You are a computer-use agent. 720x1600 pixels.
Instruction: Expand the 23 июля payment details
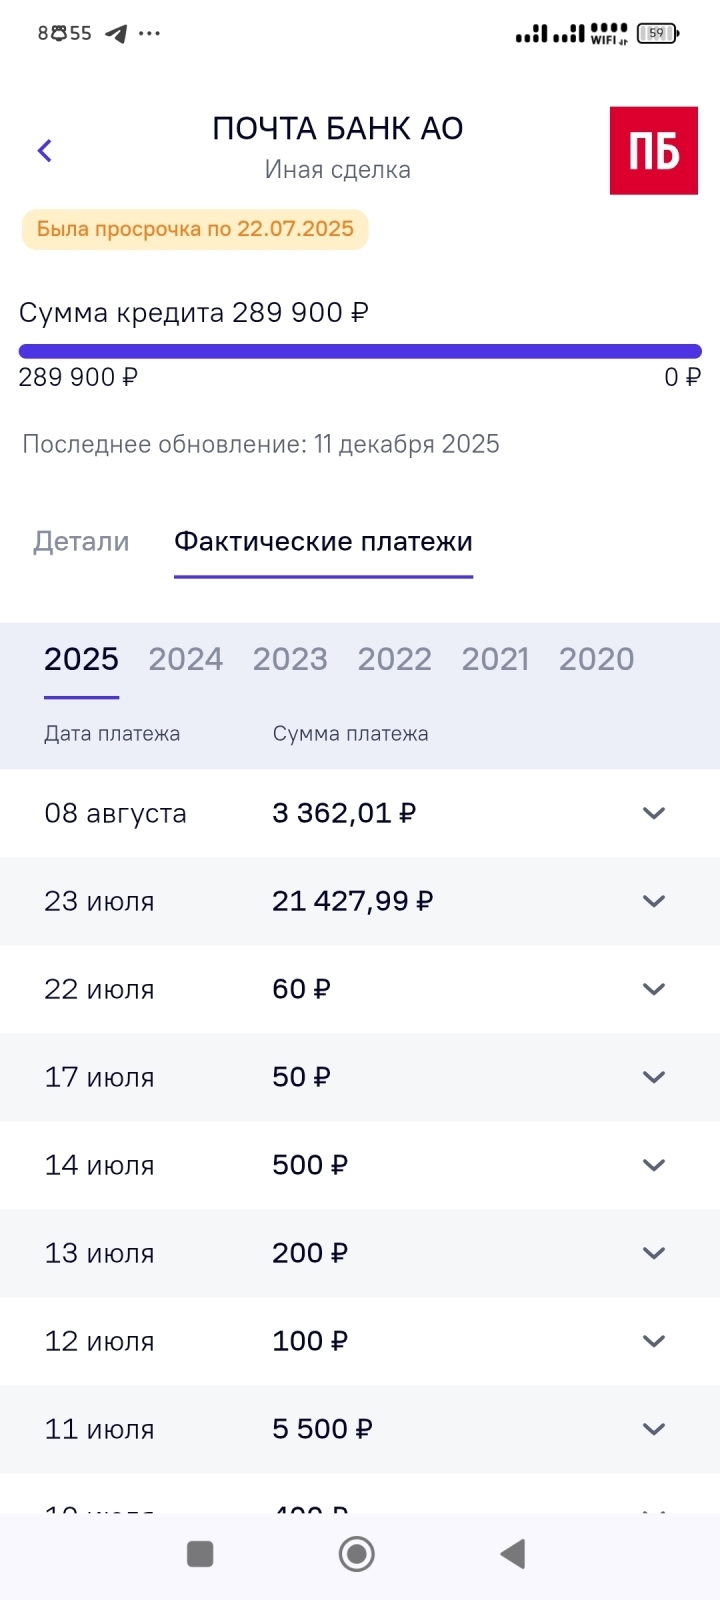[653, 901]
